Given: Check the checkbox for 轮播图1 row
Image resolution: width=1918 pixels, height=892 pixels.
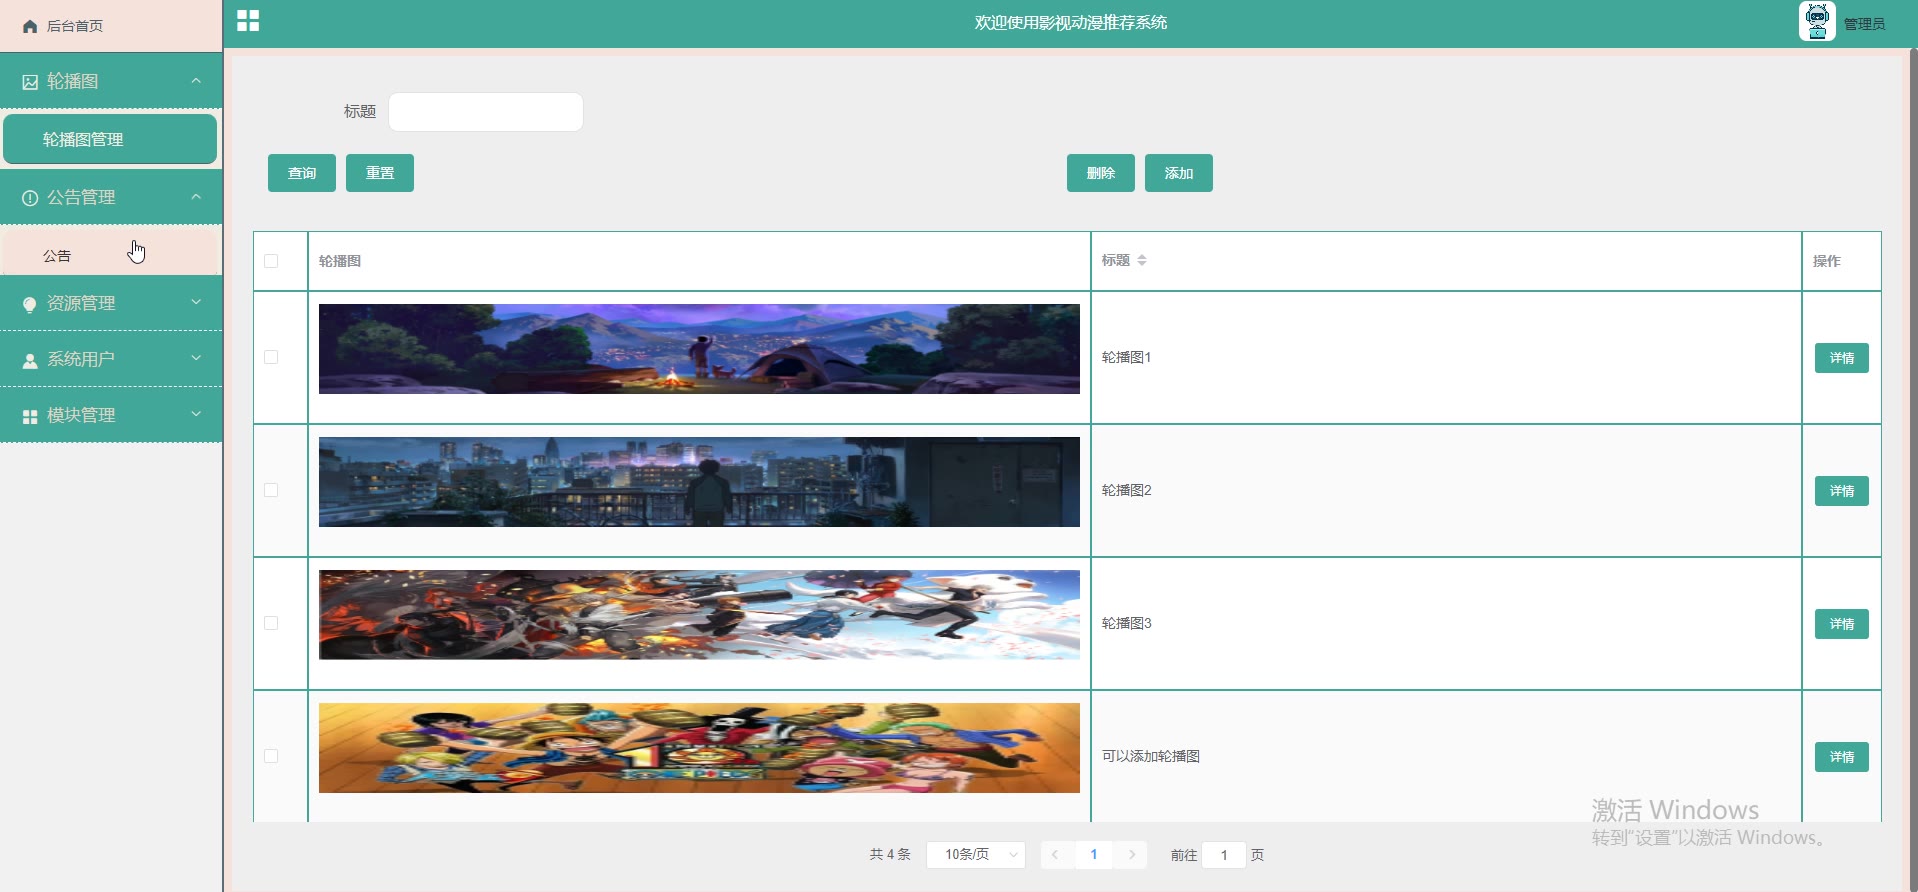Looking at the screenshot, I should (271, 357).
